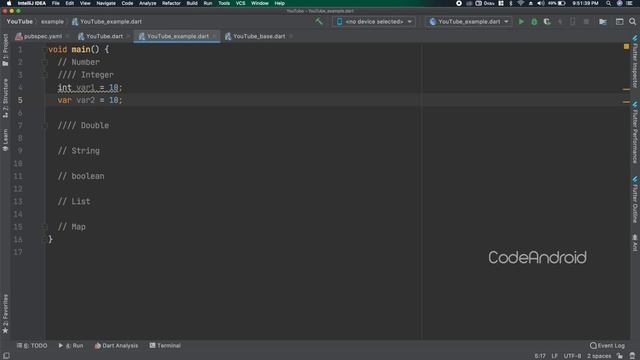Click the yellow analysis status indicator
The height and width of the screenshot is (360, 640).
pyautogui.click(x=627, y=47)
